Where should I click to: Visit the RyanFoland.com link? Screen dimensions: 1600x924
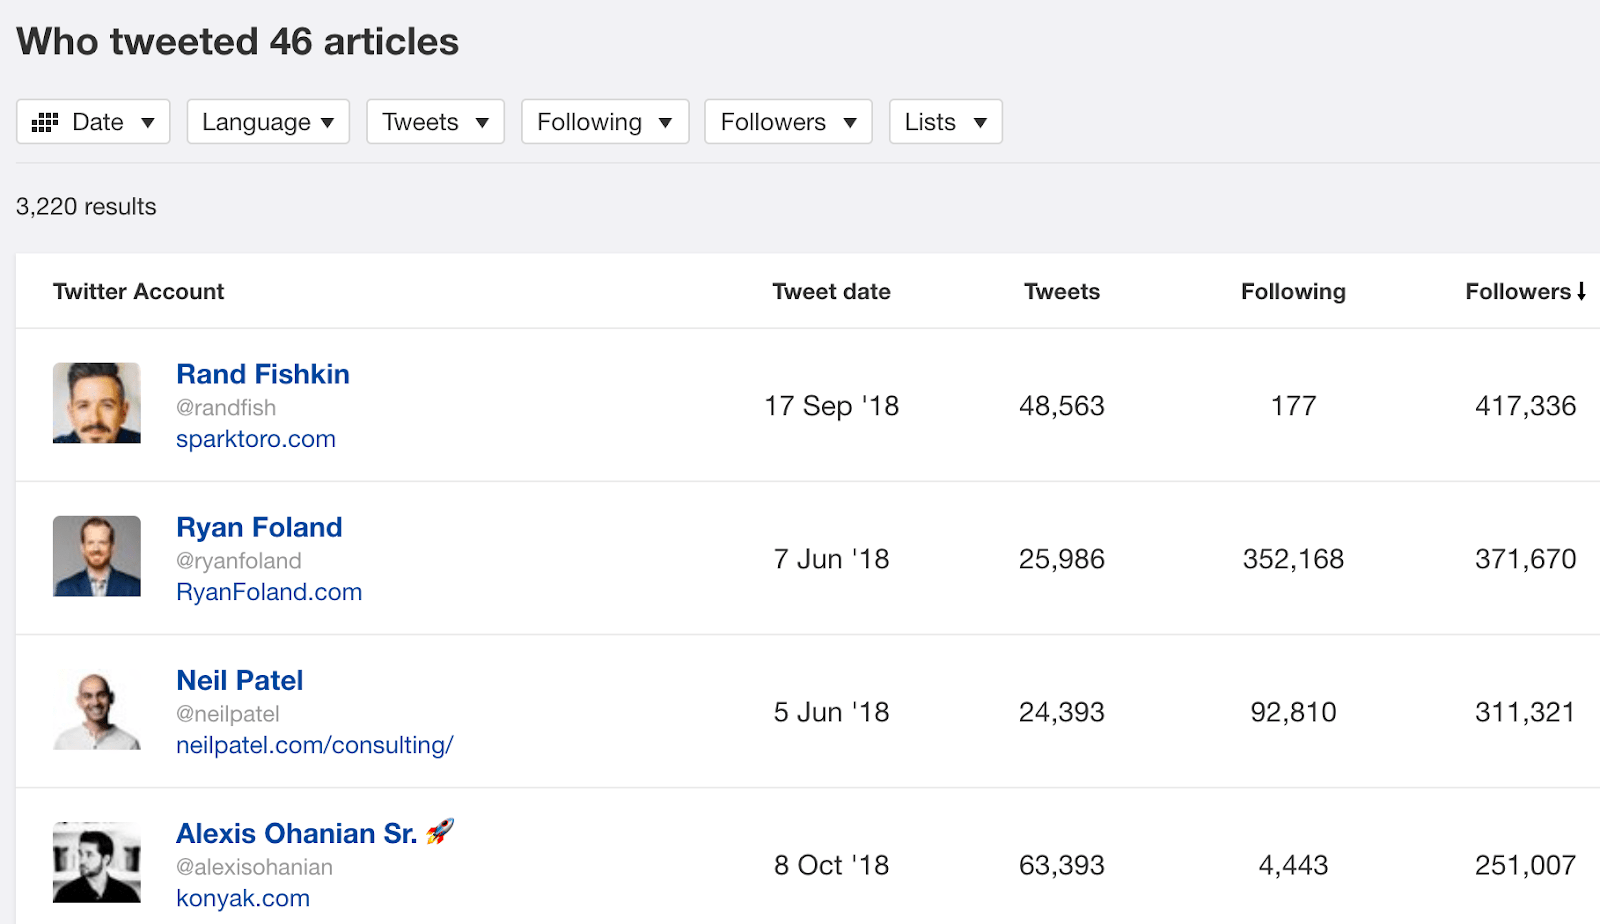[x=269, y=592]
